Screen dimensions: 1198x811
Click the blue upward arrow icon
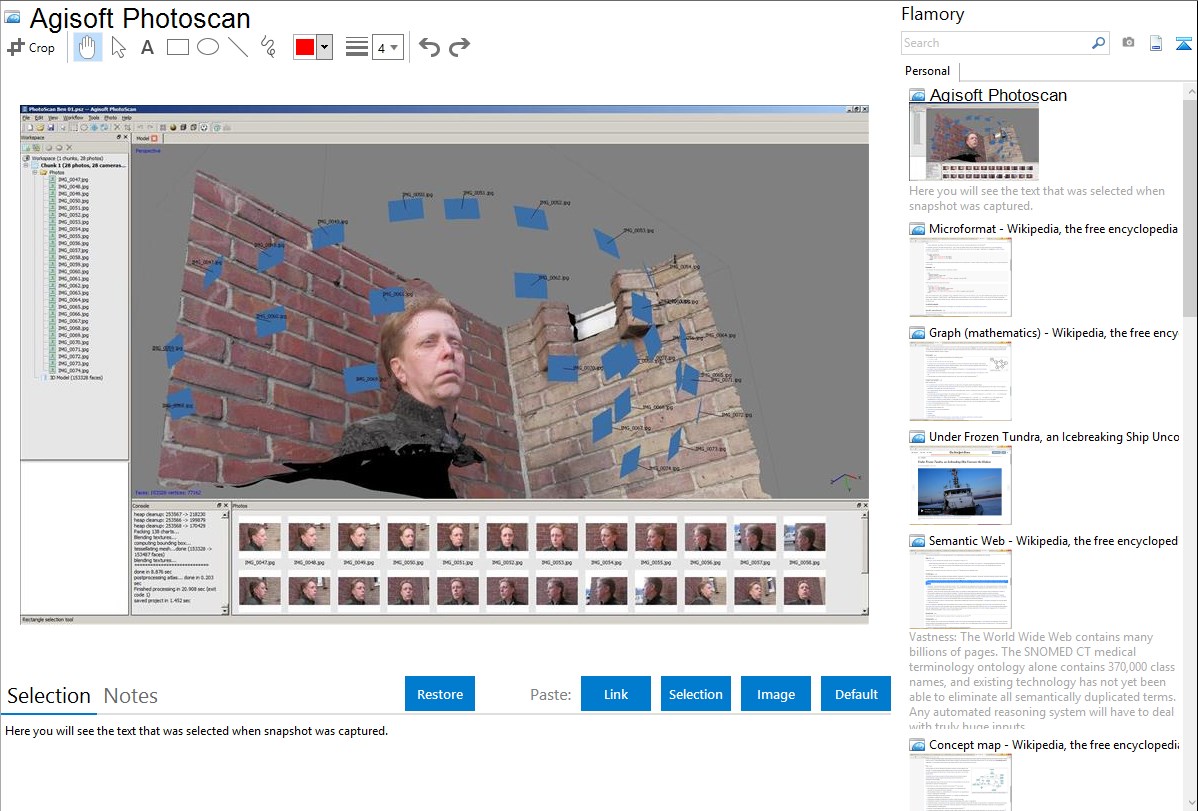click(1183, 43)
